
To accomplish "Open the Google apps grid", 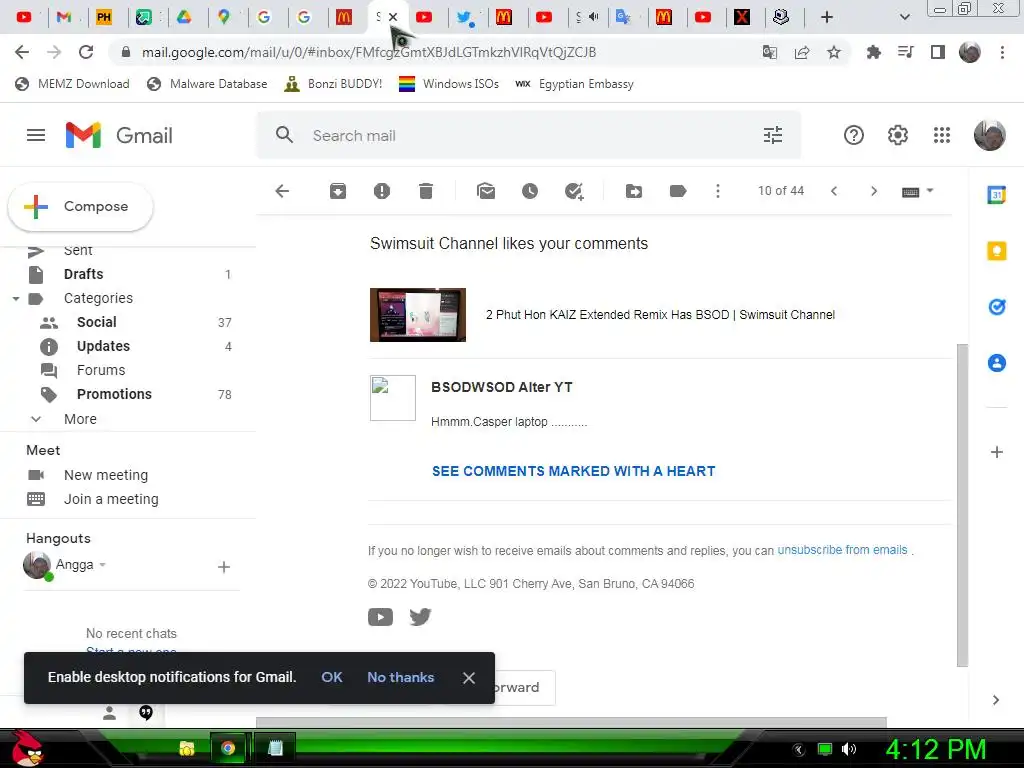I will coord(942,135).
